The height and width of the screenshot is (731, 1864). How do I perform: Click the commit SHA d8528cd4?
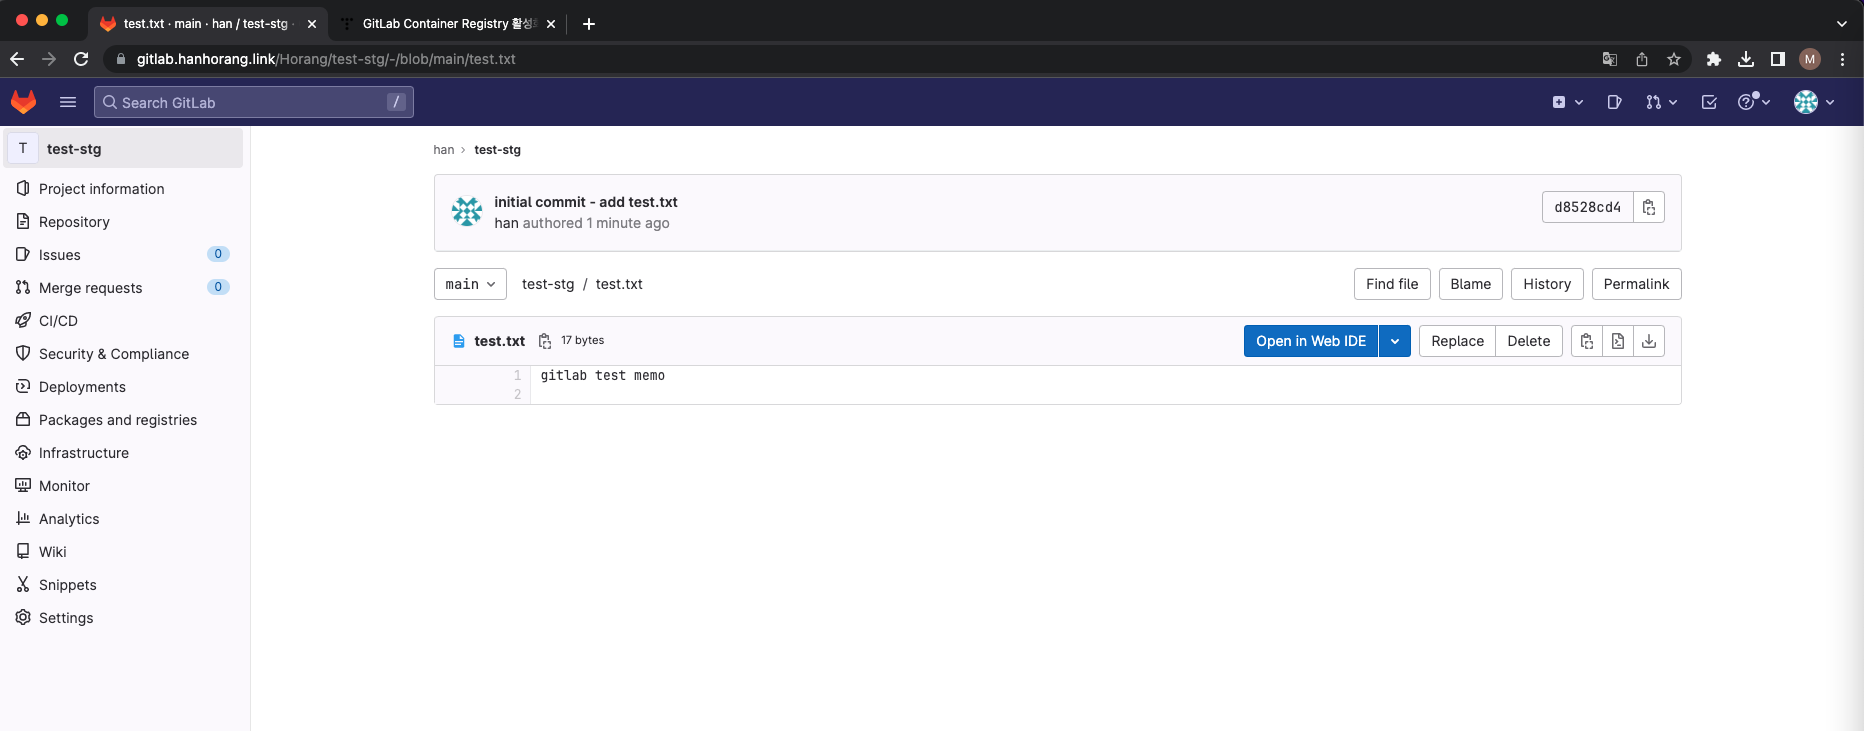(1587, 207)
